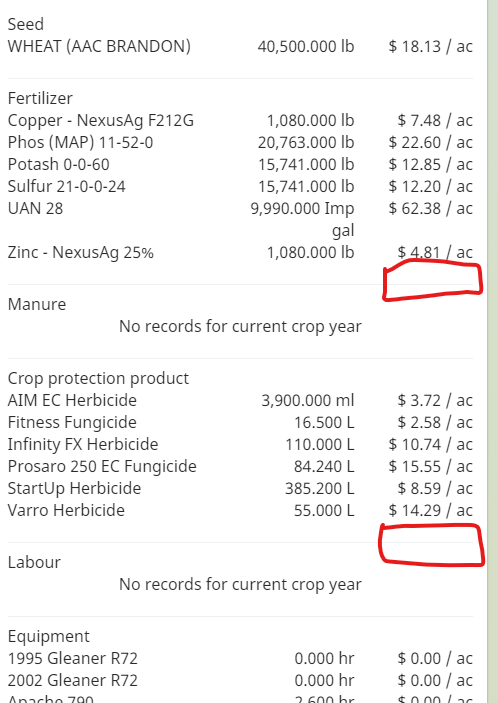The height and width of the screenshot is (703, 498).
Task: Click the Crop protection product heading
Action: point(98,378)
